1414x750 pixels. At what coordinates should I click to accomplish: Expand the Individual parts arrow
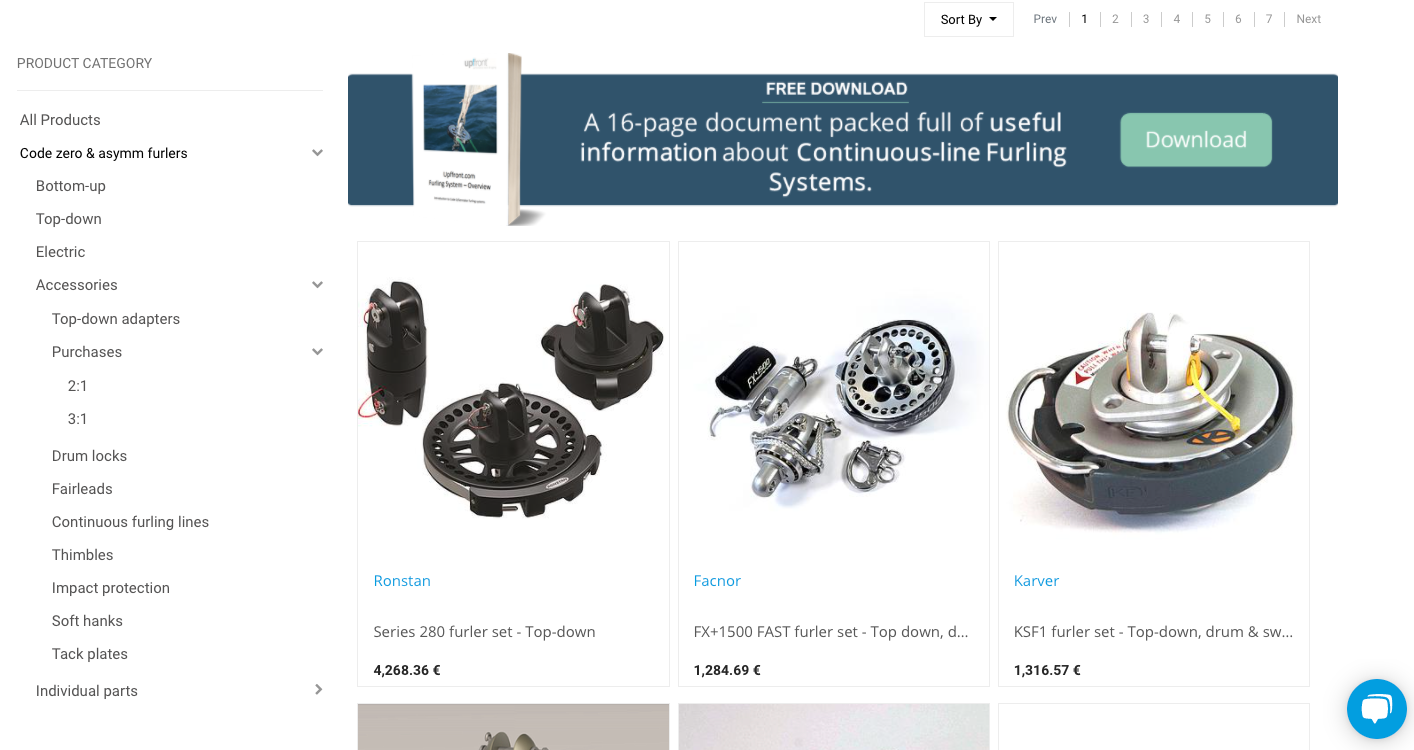click(x=318, y=690)
